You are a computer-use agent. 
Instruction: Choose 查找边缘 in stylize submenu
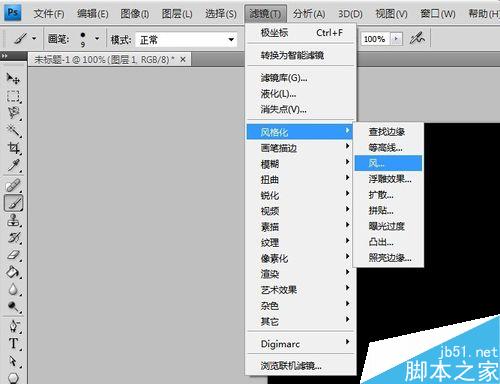[x=388, y=132]
